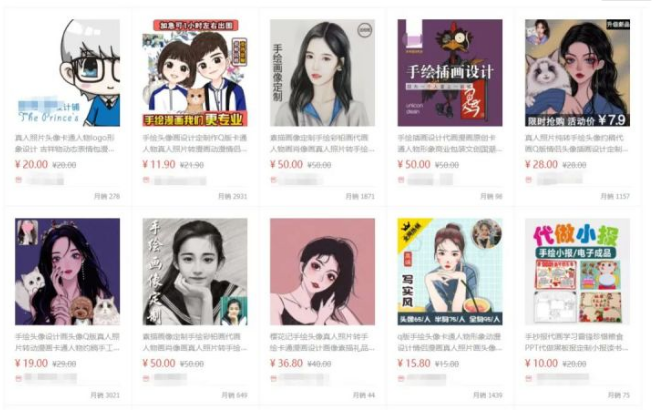656x417 pixels.
Task: Open the 代做小报 product thumbnail
Action: (x=577, y=271)
